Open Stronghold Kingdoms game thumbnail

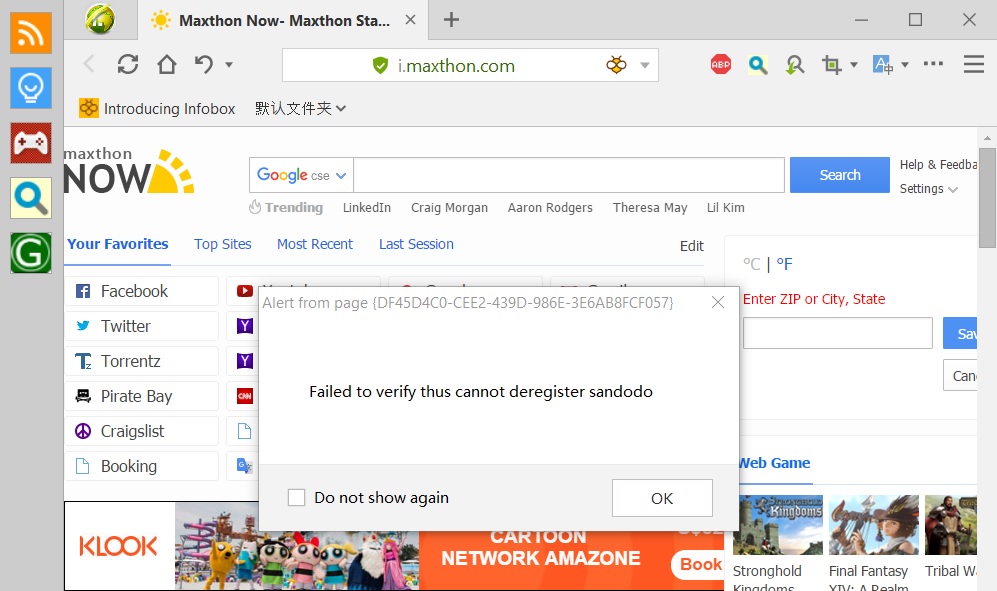(x=778, y=525)
